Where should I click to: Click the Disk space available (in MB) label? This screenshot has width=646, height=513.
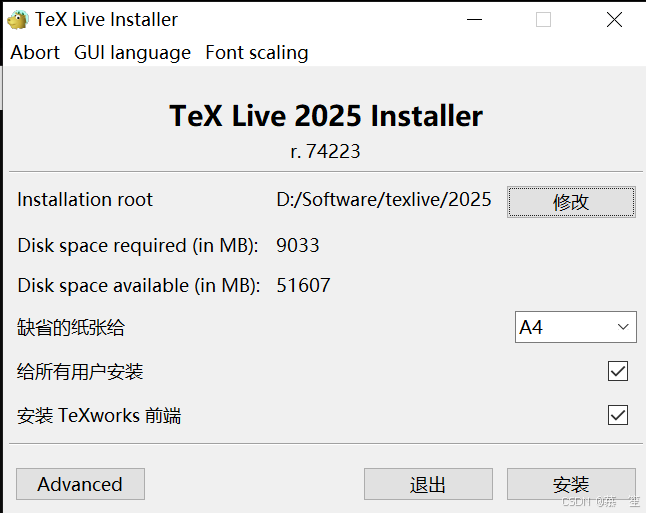(139, 286)
